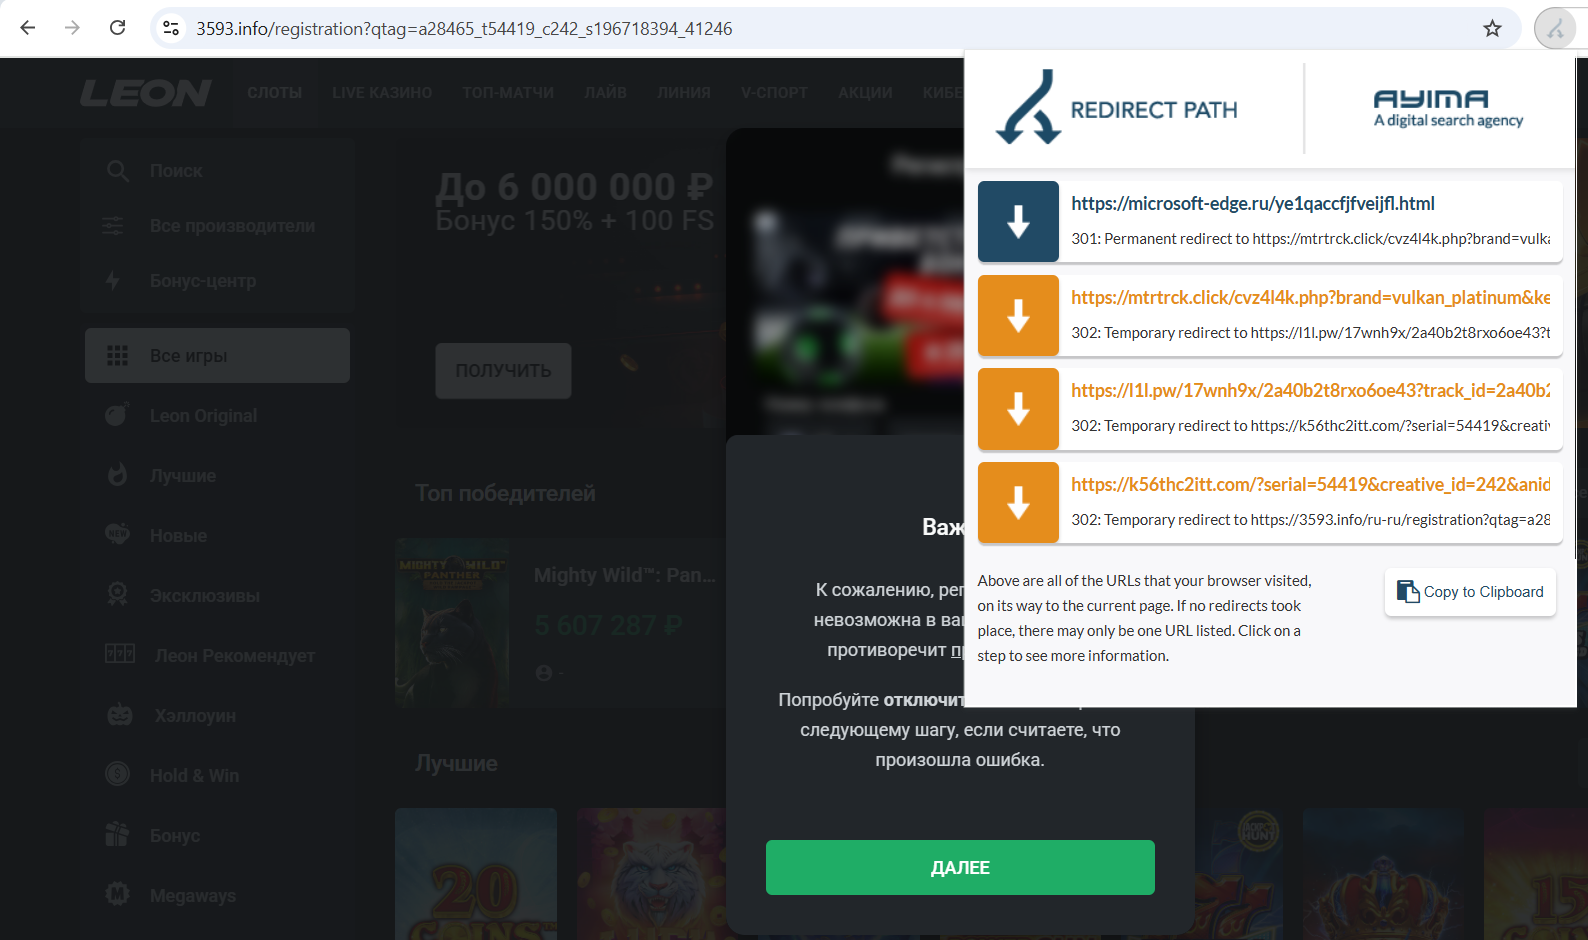Reload the page with refresh icon
Image resolution: width=1588 pixels, height=940 pixels.
pyautogui.click(x=117, y=28)
